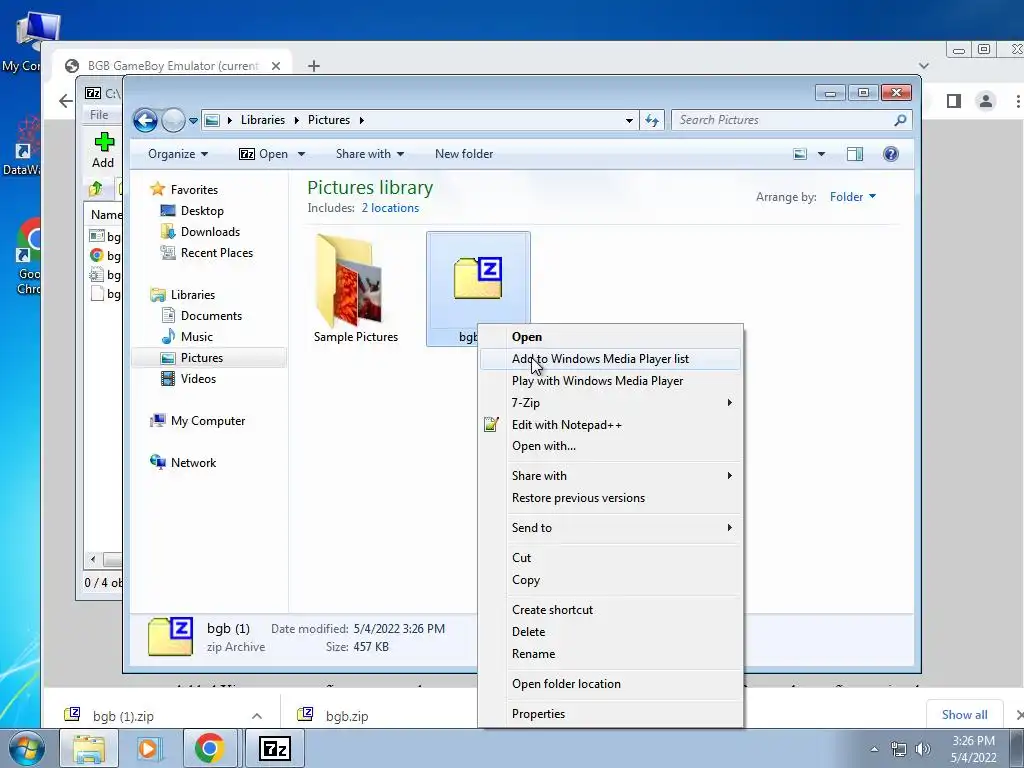Launch Windows Media Player from taskbar

point(149,748)
